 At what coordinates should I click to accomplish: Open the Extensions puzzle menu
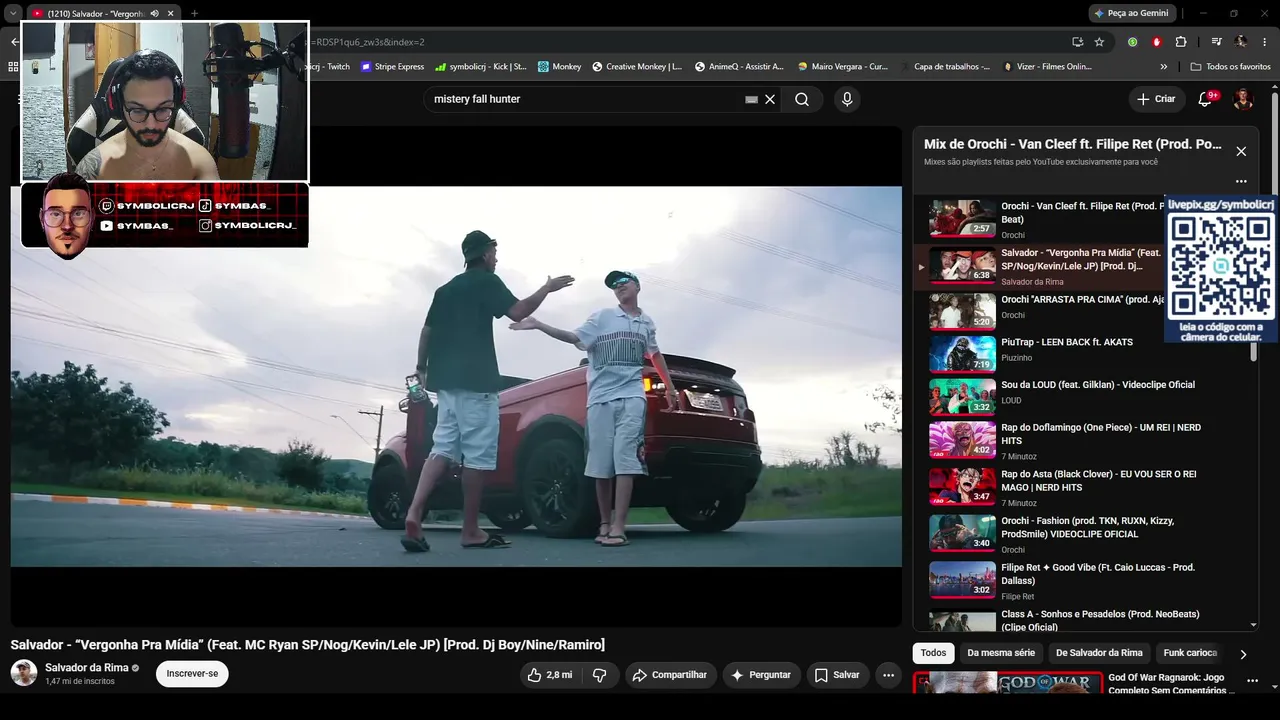(x=1181, y=42)
